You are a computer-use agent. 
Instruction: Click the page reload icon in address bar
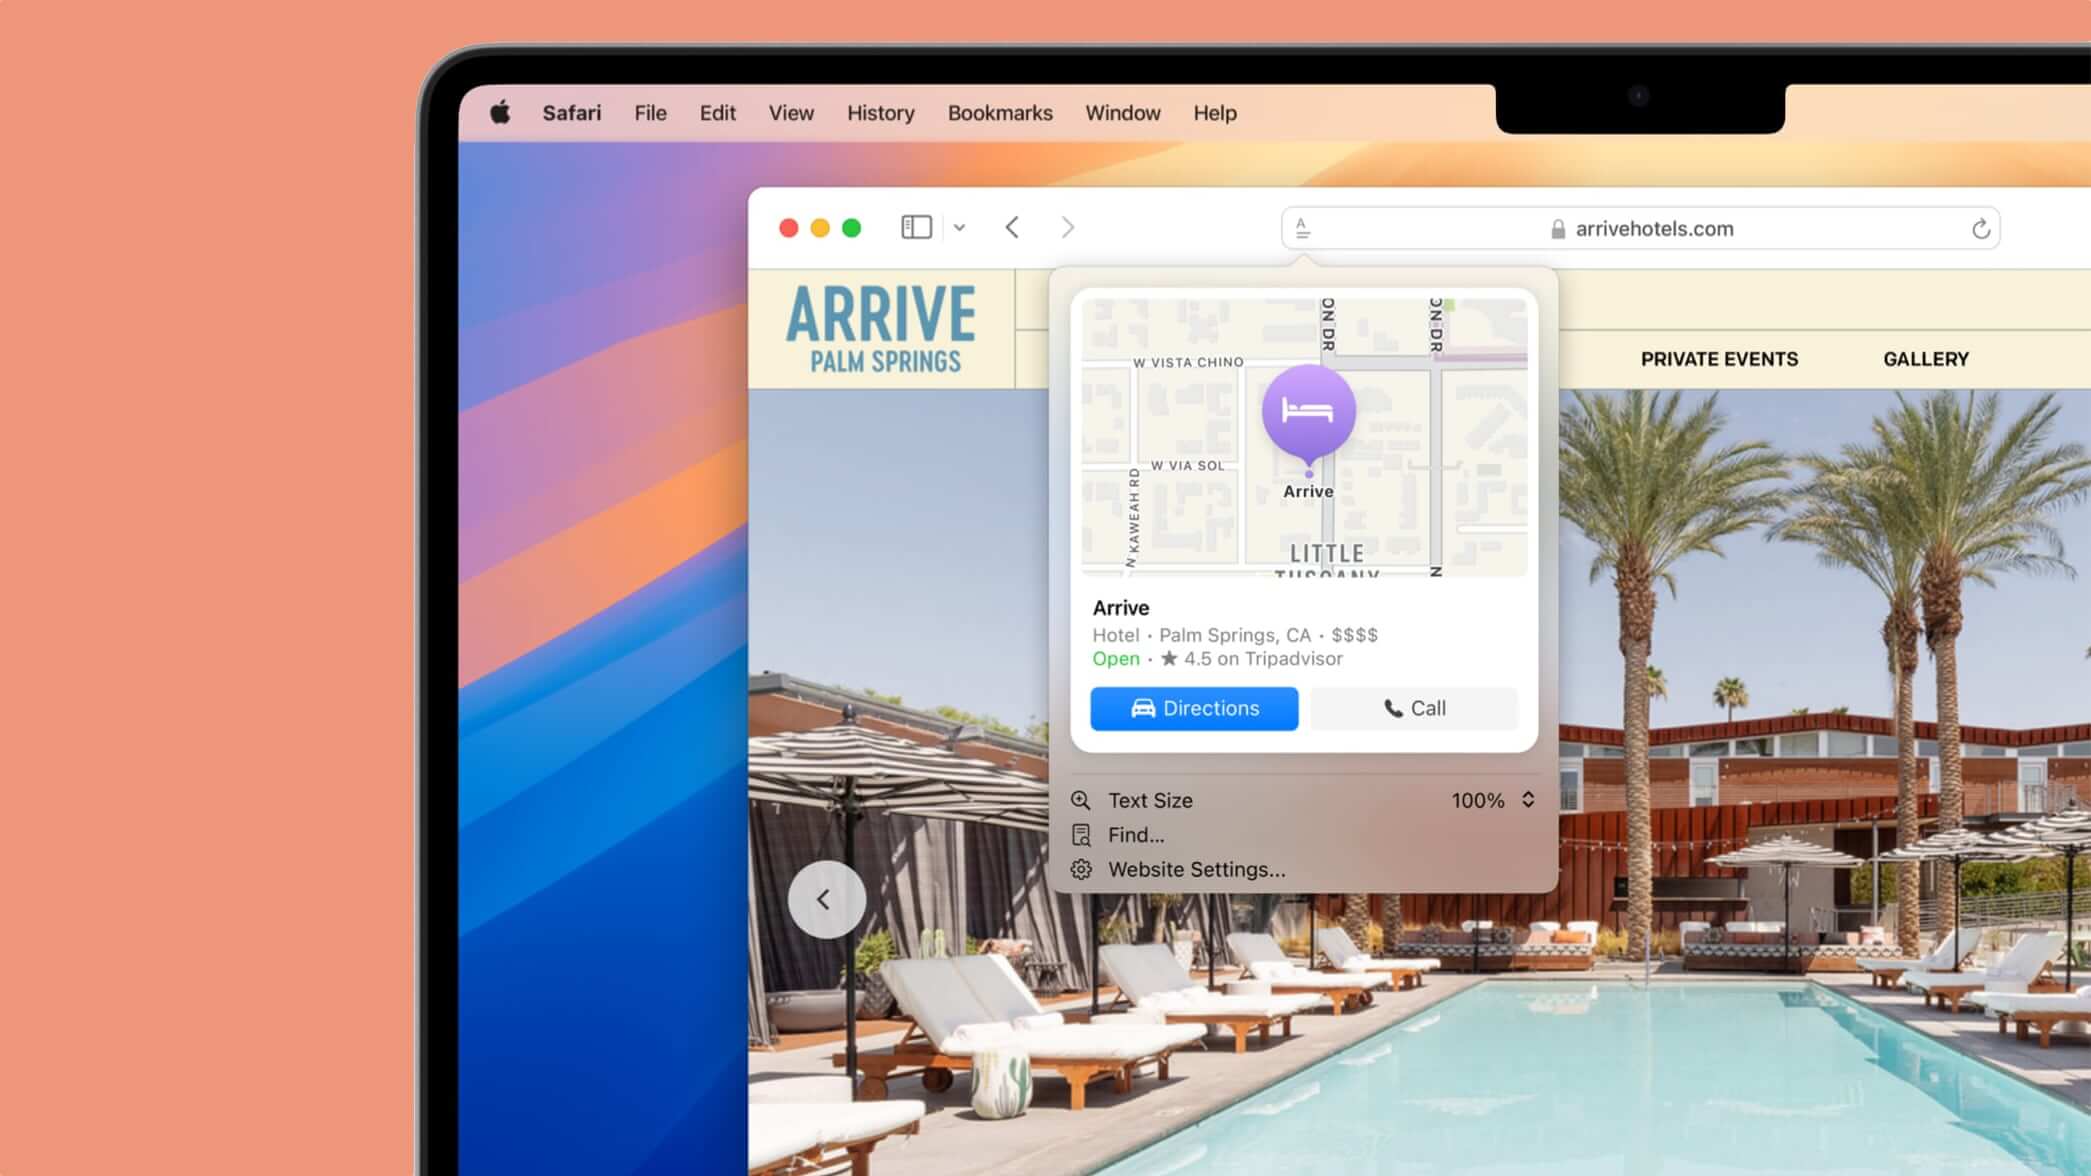pos(1982,228)
